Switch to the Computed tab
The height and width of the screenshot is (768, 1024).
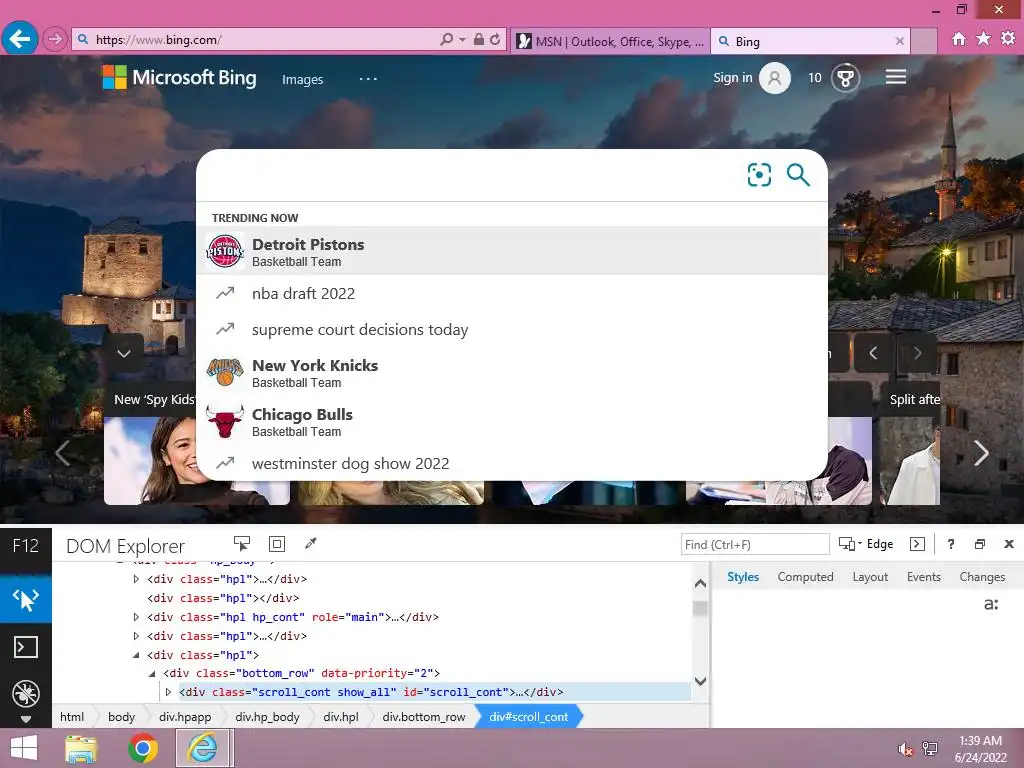(805, 577)
